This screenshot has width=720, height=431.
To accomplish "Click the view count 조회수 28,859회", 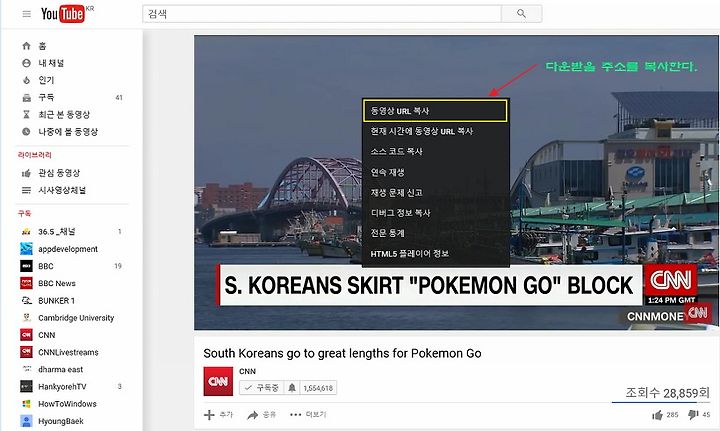I will [x=668, y=393].
